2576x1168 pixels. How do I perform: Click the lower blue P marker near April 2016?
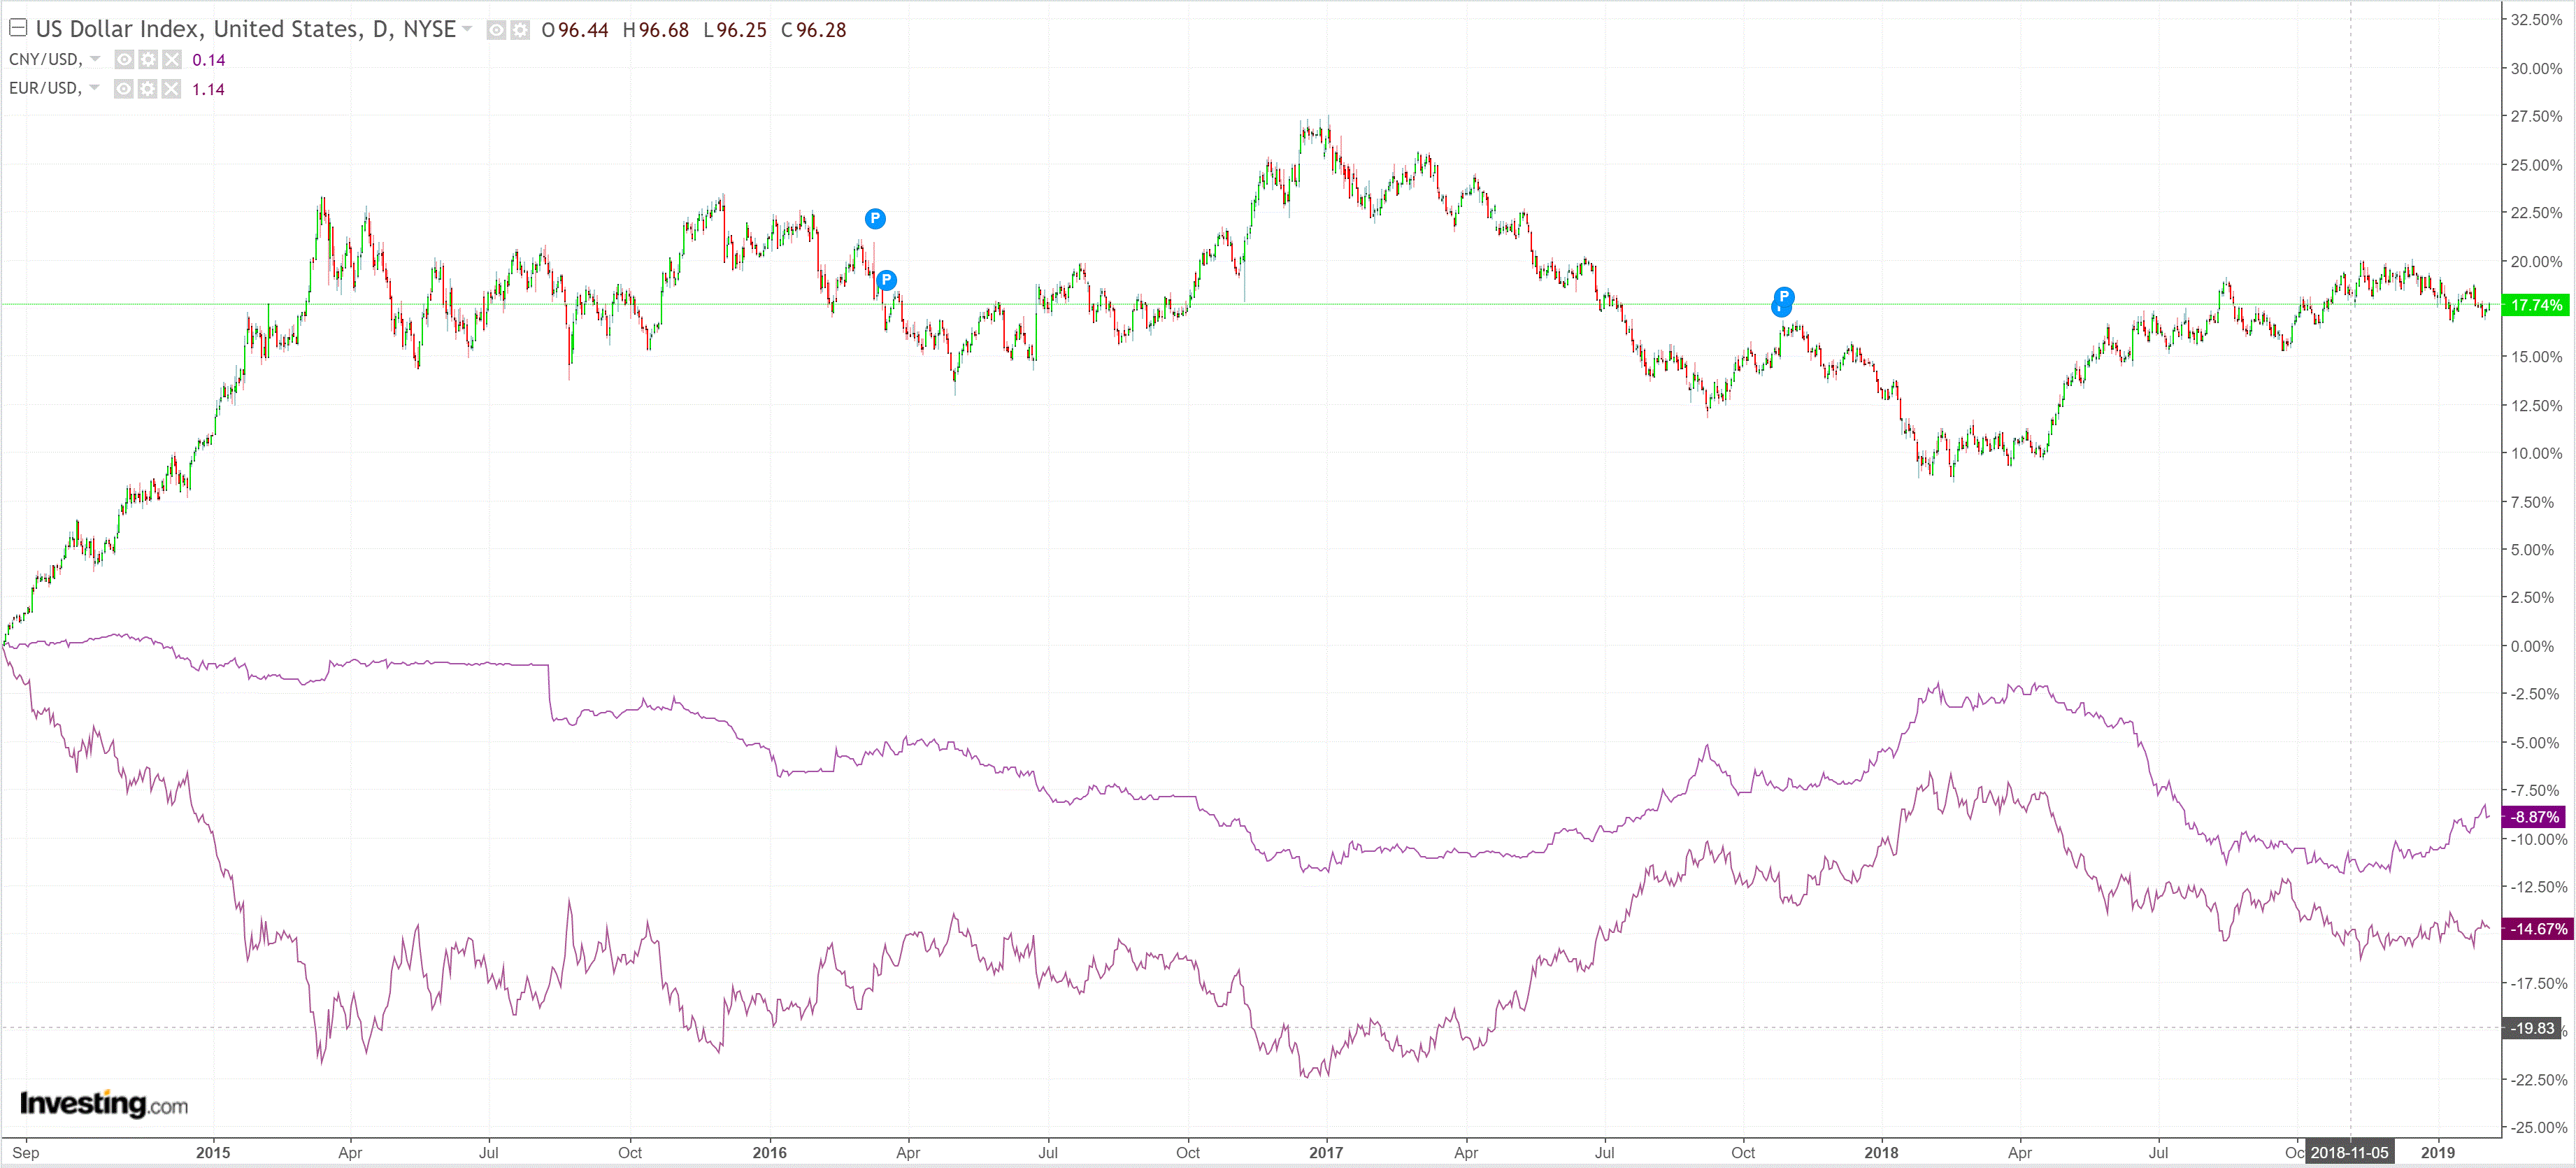(x=886, y=280)
